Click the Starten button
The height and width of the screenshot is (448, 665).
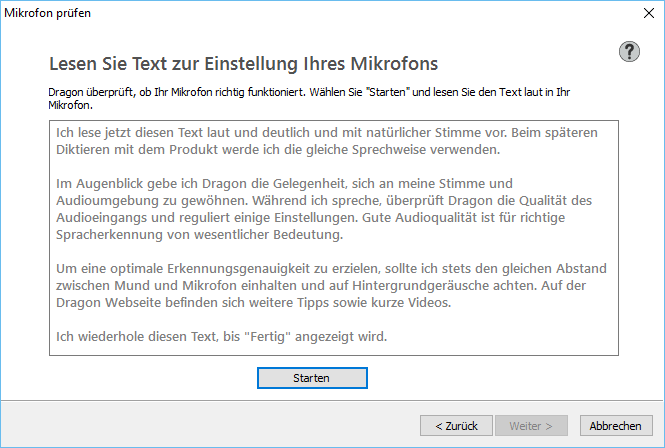[x=312, y=378]
